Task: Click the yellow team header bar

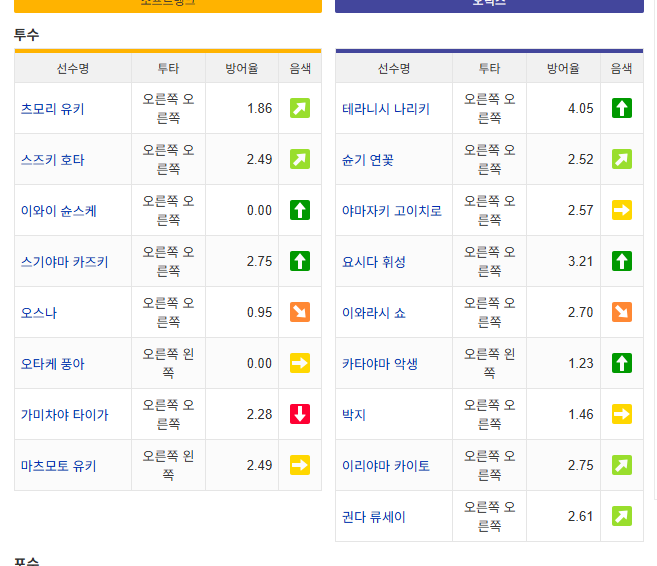Action: coord(168,6)
